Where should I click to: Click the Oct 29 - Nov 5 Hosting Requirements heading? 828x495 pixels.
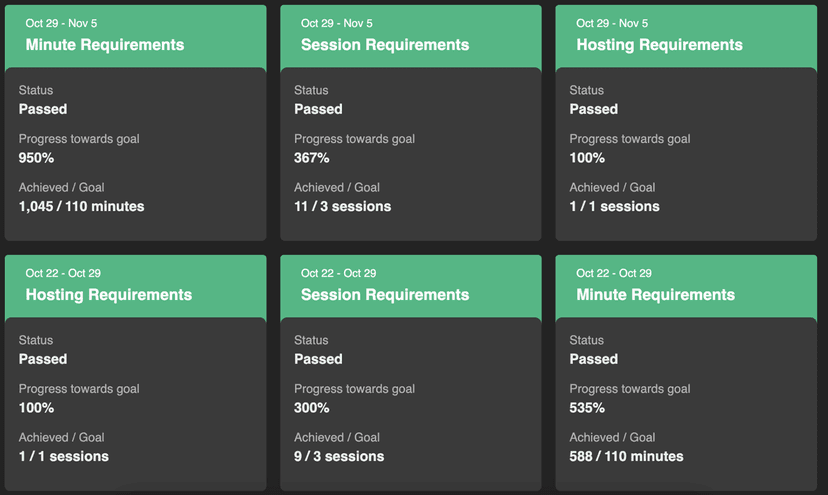tap(659, 45)
